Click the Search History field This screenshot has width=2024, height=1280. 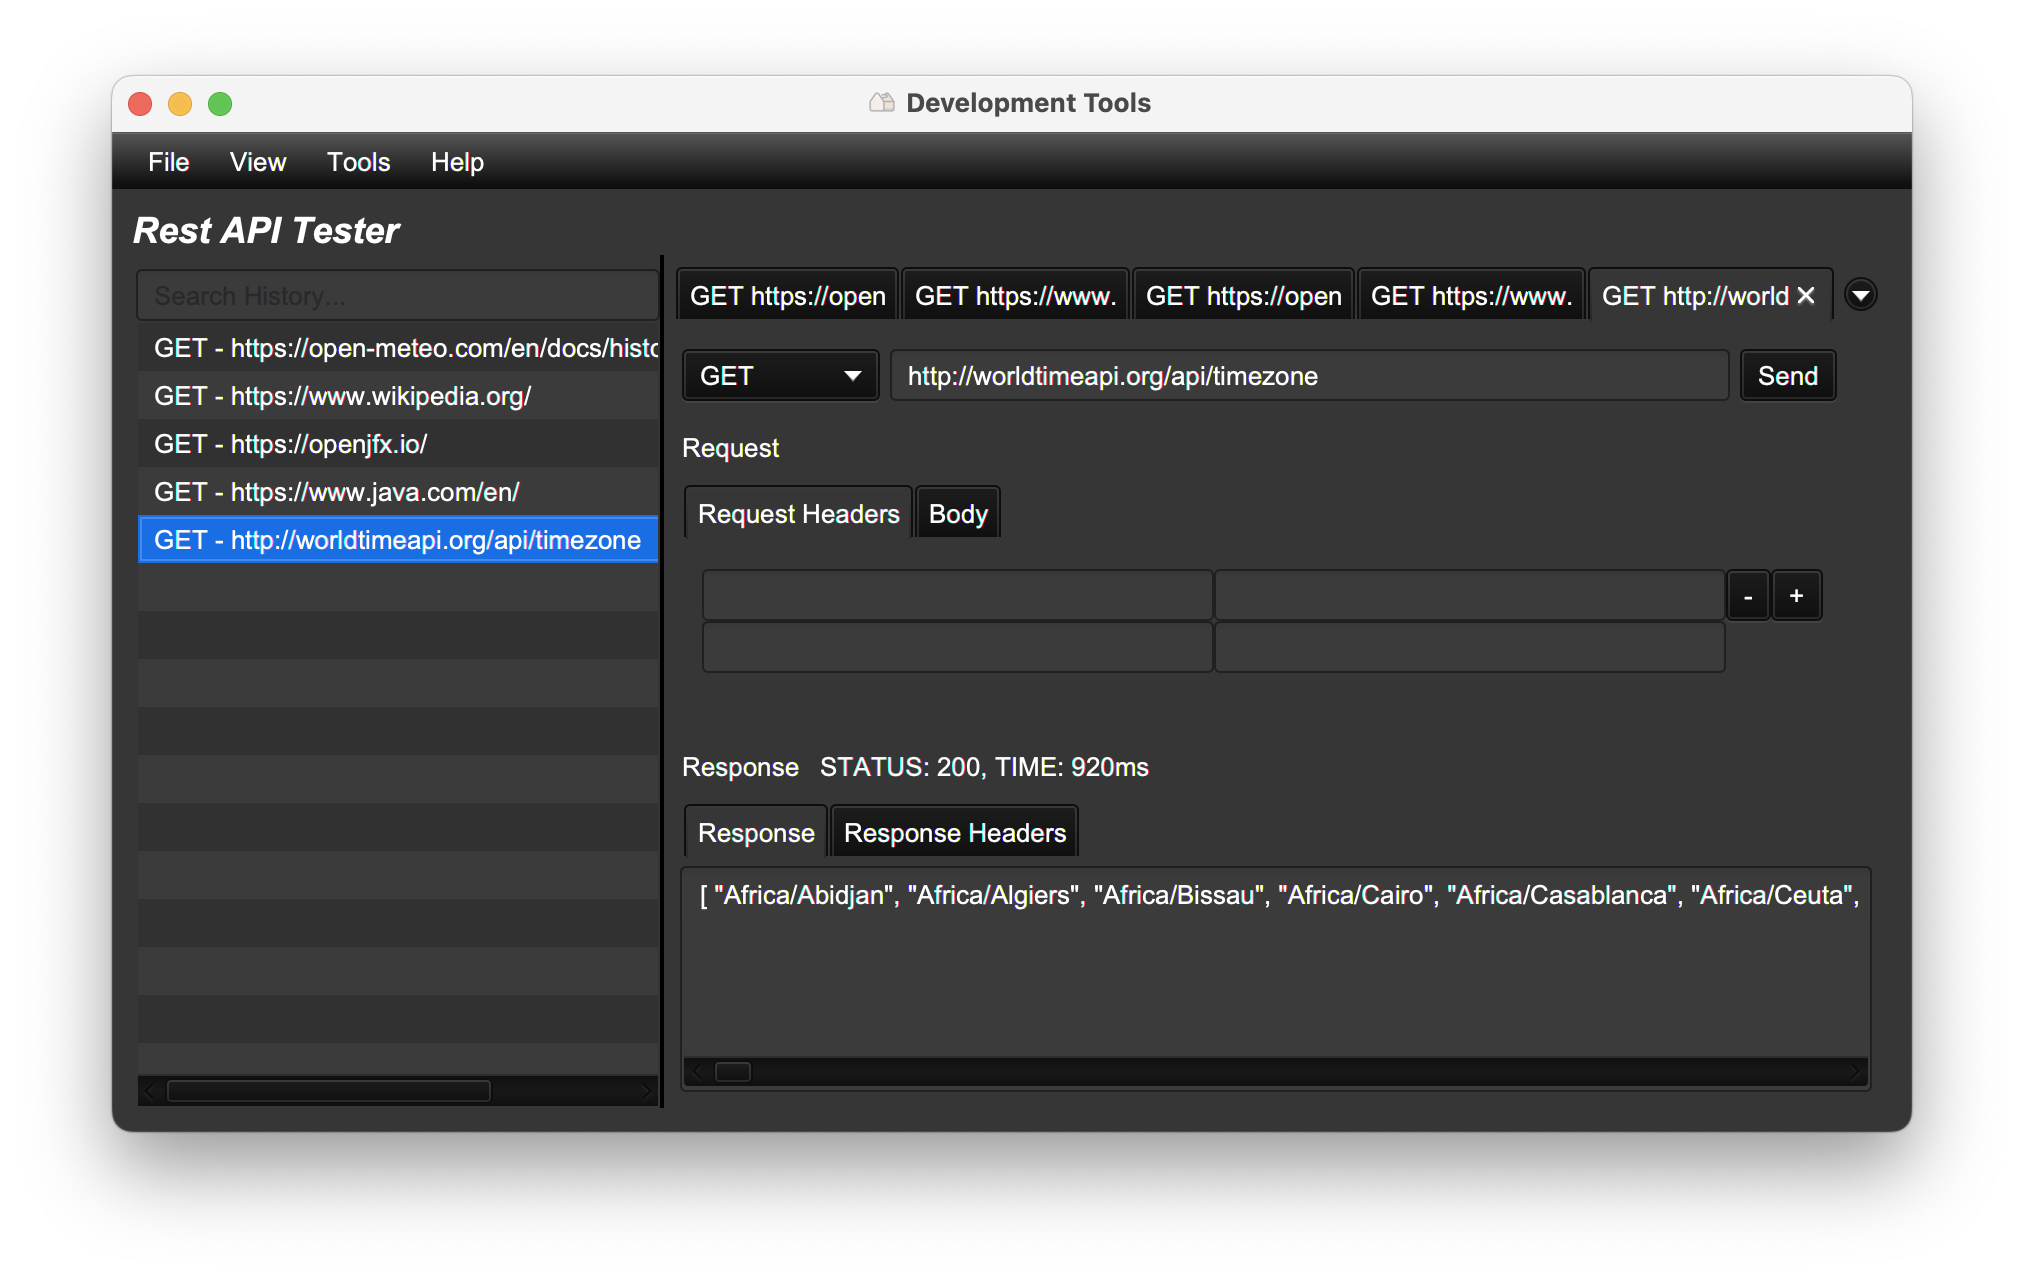click(397, 296)
